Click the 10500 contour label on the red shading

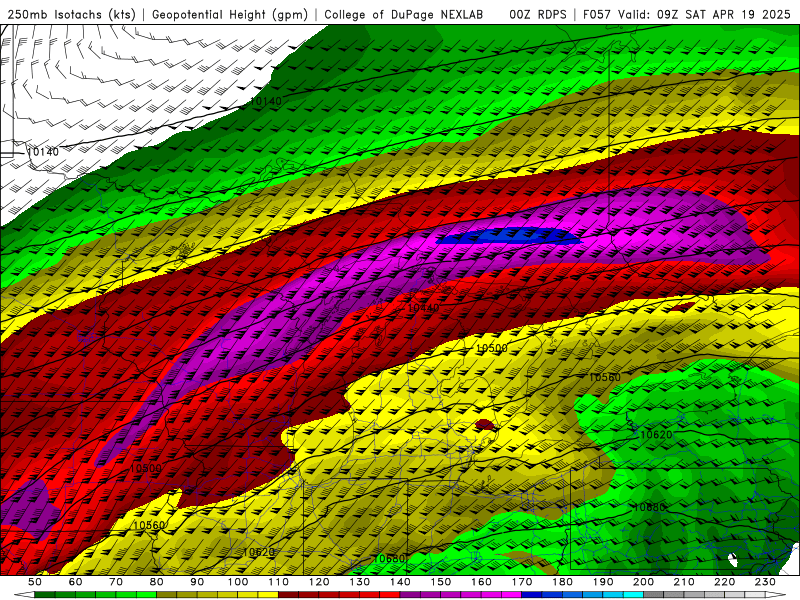[145, 468]
